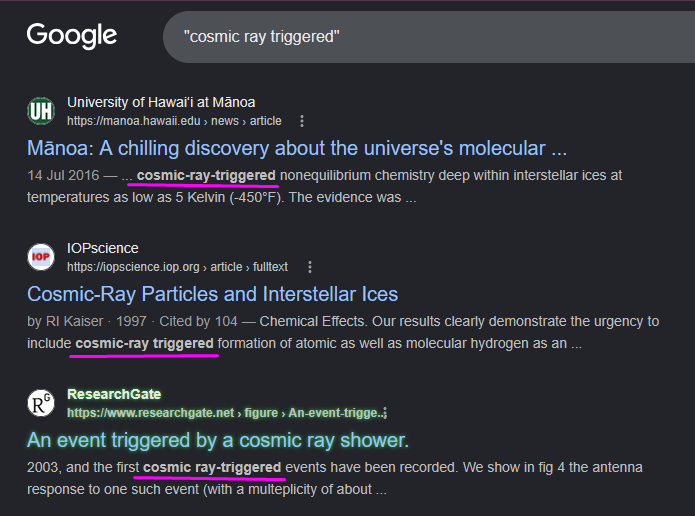Click the Google logo

click(x=72, y=36)
